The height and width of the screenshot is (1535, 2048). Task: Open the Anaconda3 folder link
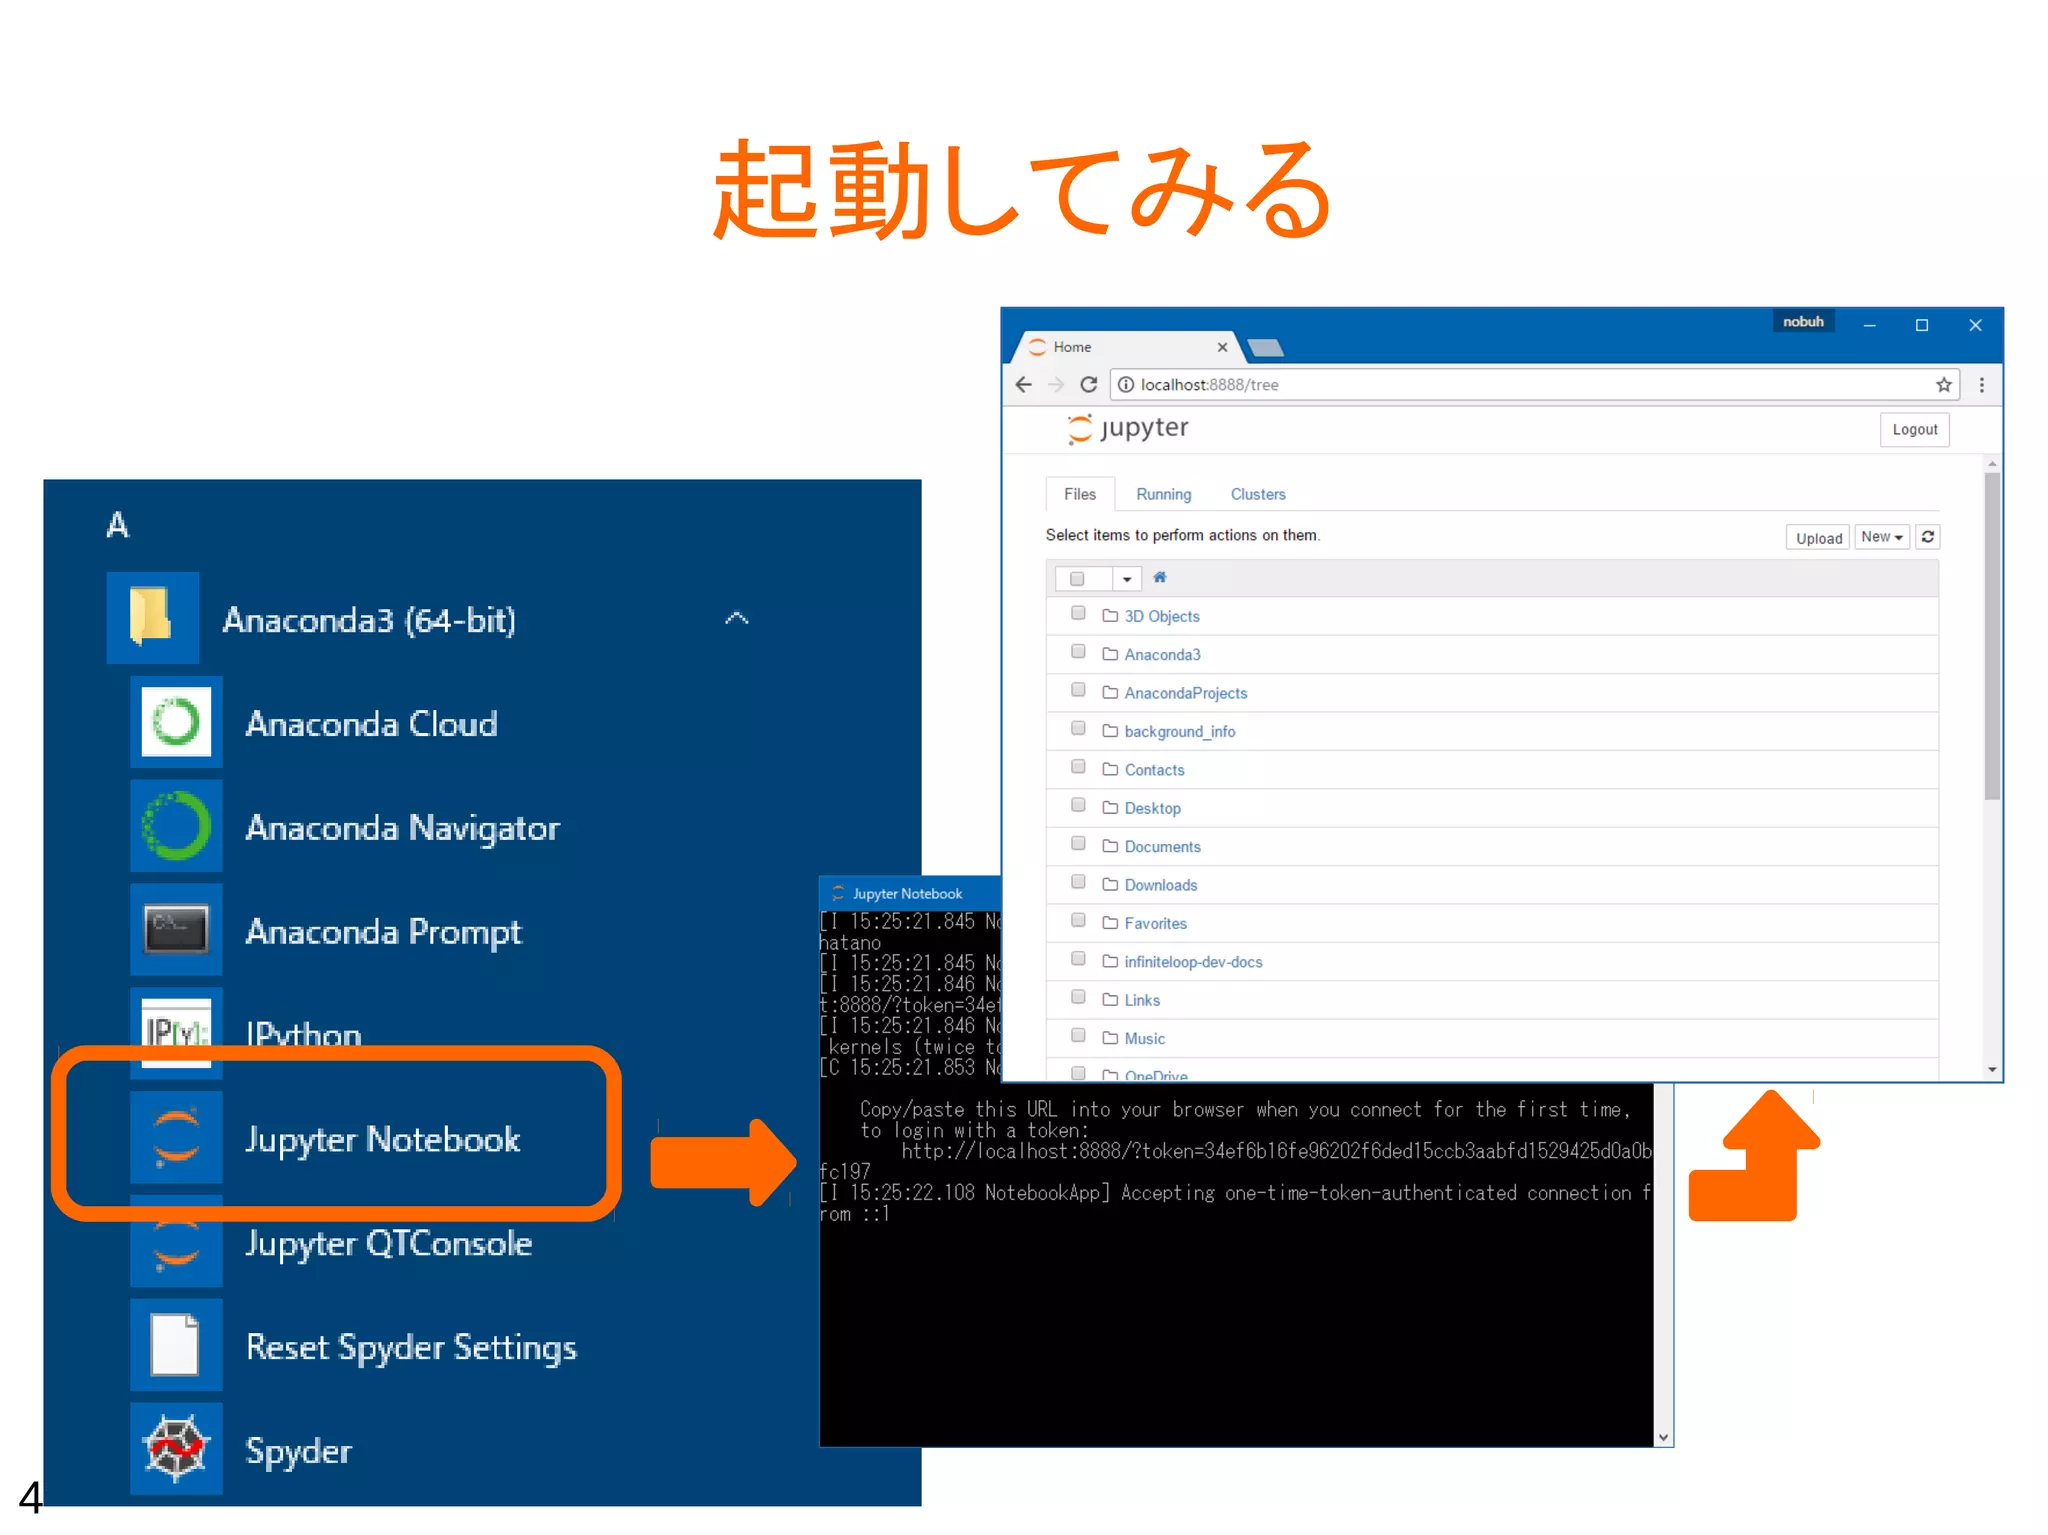point(1163,655)
